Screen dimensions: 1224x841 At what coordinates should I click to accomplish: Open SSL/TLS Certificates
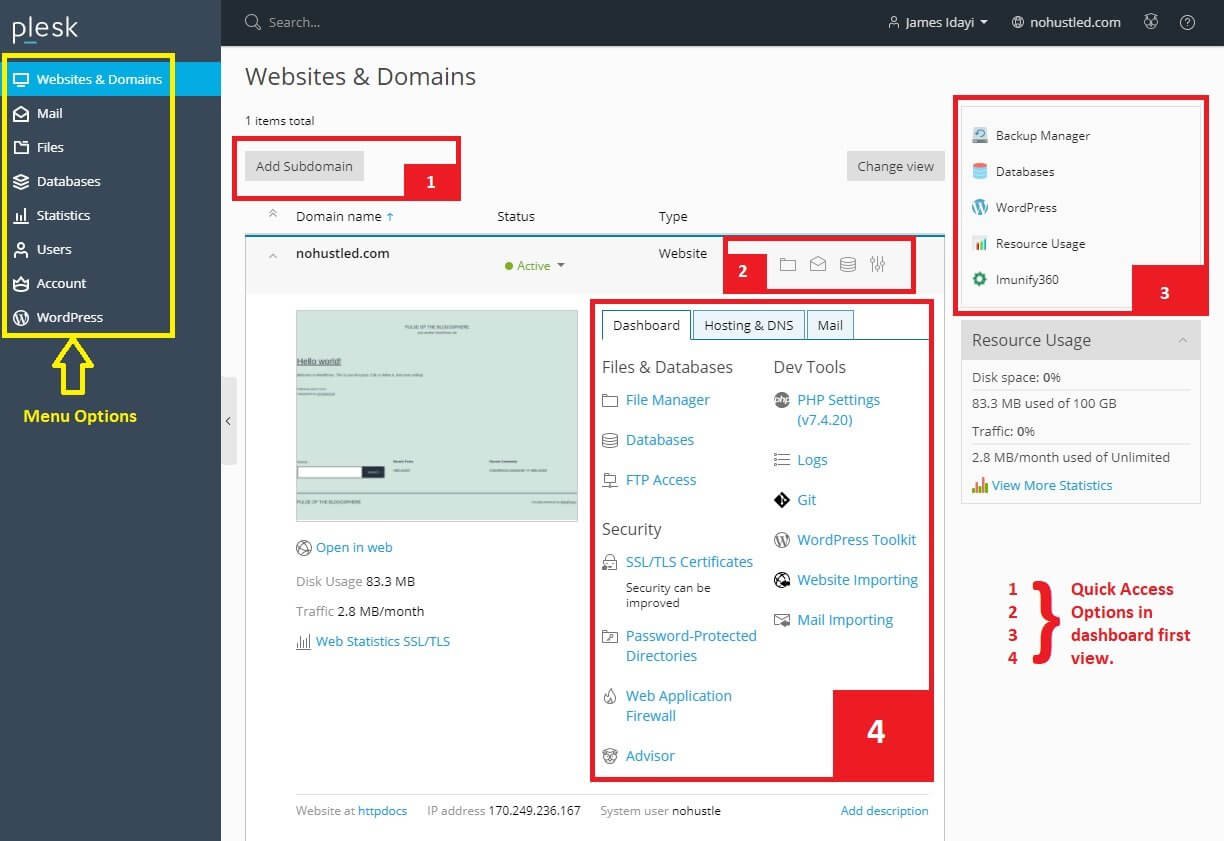pyautogui.click(x=689, y=562)
